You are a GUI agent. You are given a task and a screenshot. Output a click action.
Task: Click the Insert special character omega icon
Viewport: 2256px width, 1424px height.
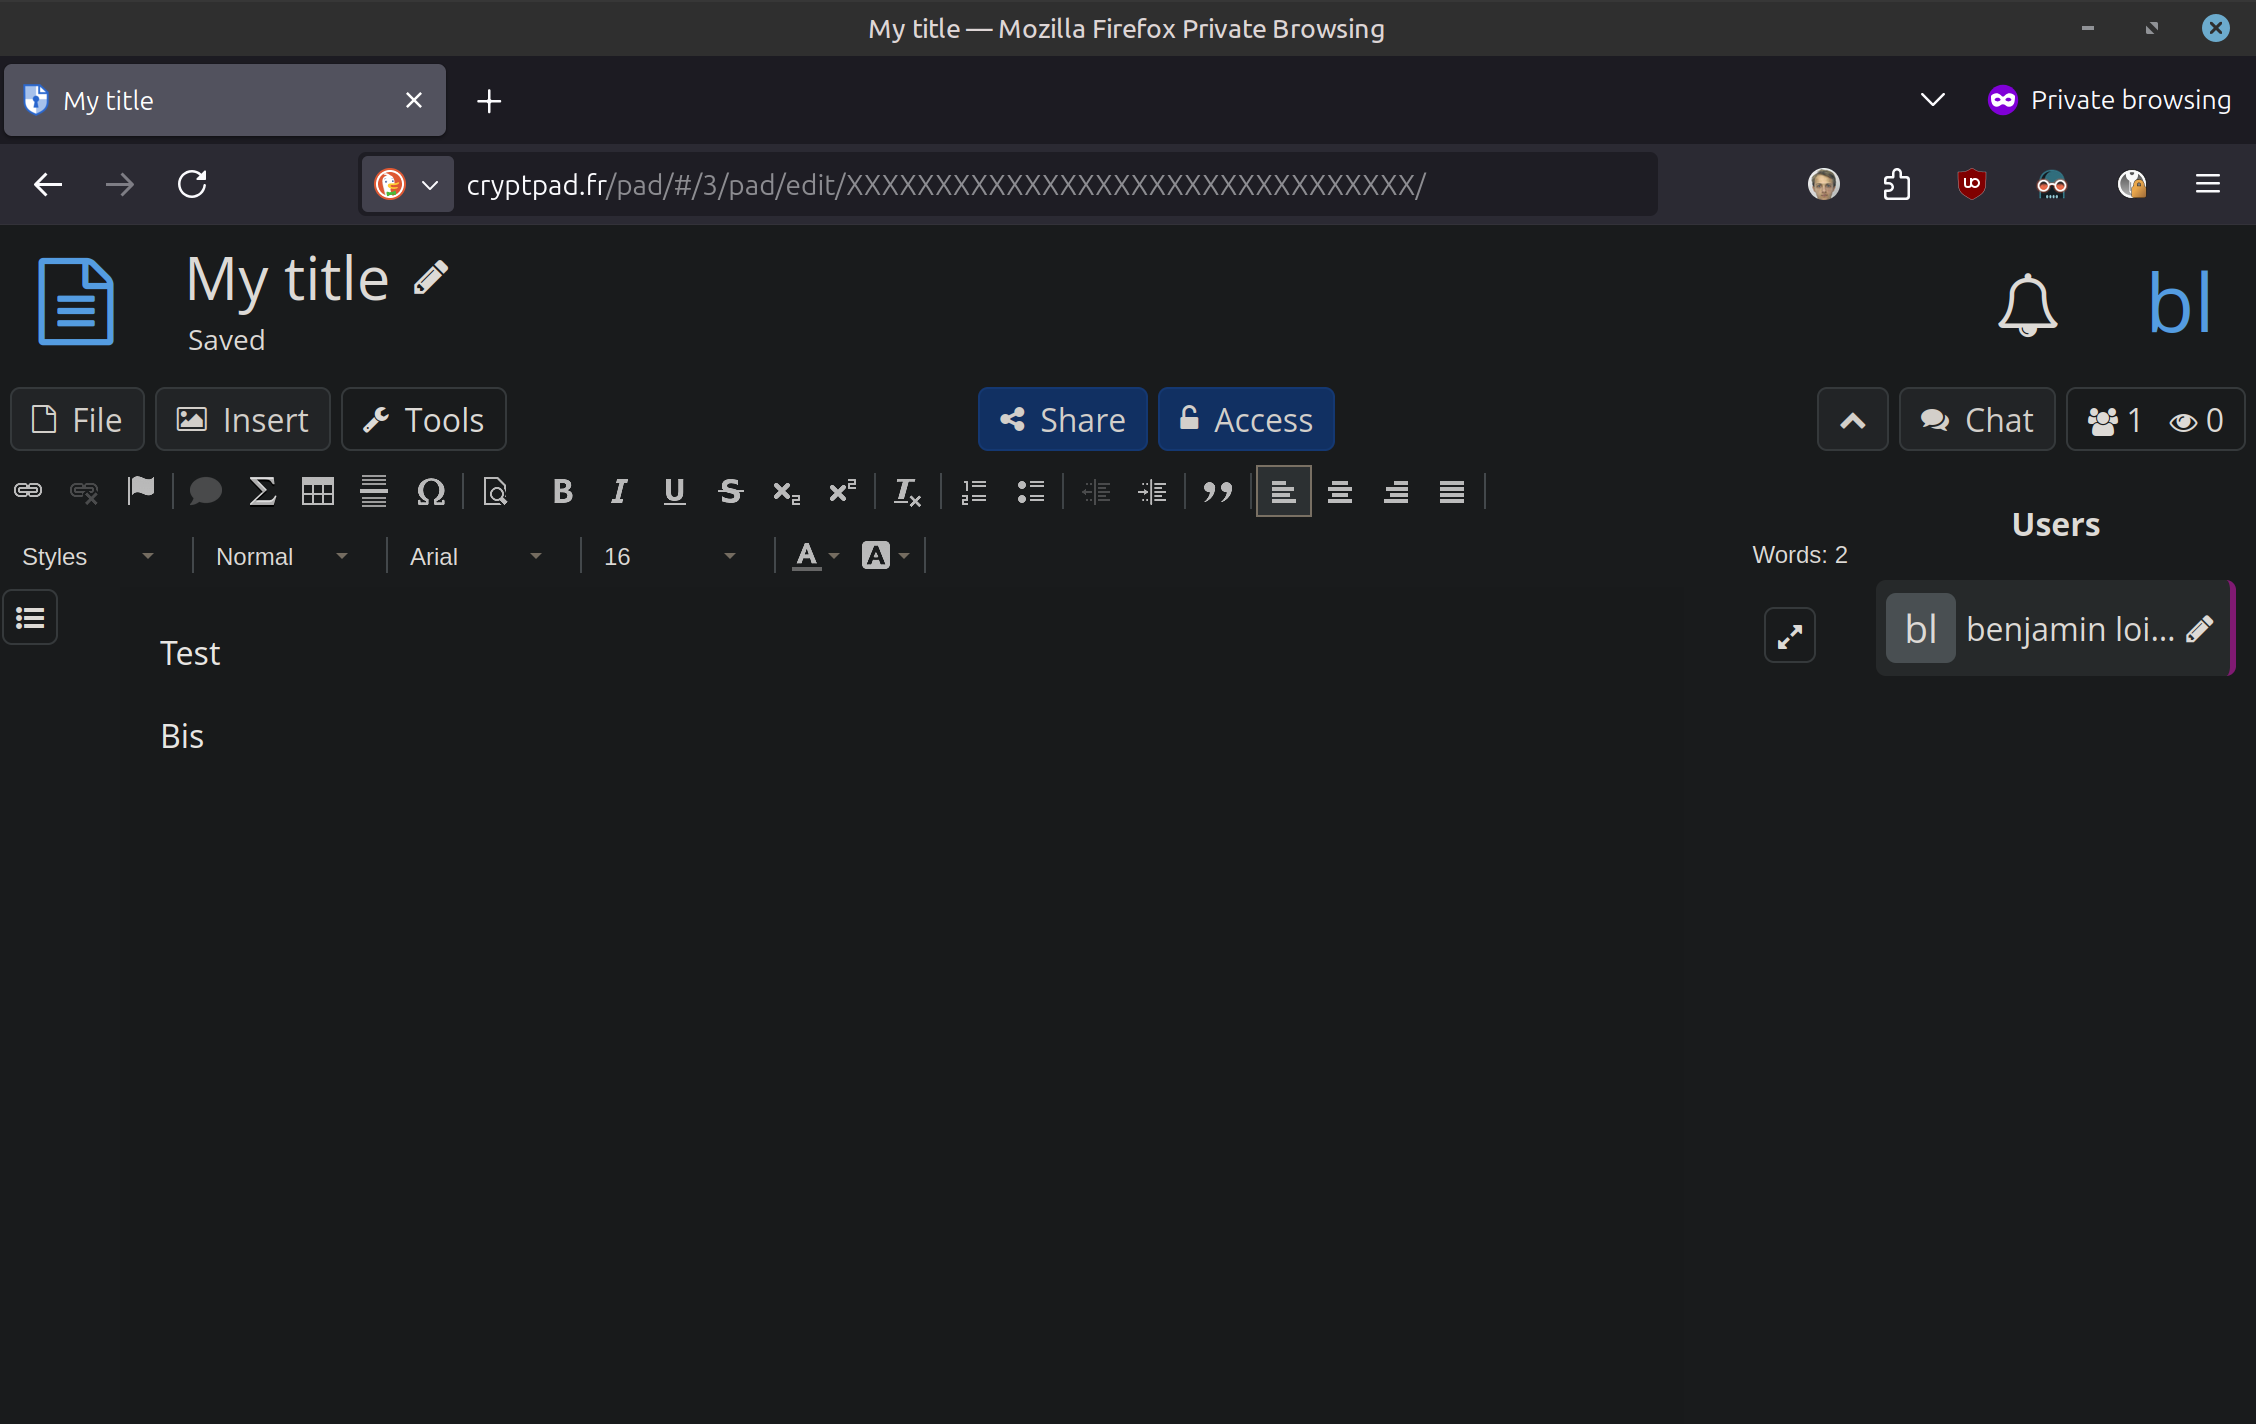click(x=430, y=491)
